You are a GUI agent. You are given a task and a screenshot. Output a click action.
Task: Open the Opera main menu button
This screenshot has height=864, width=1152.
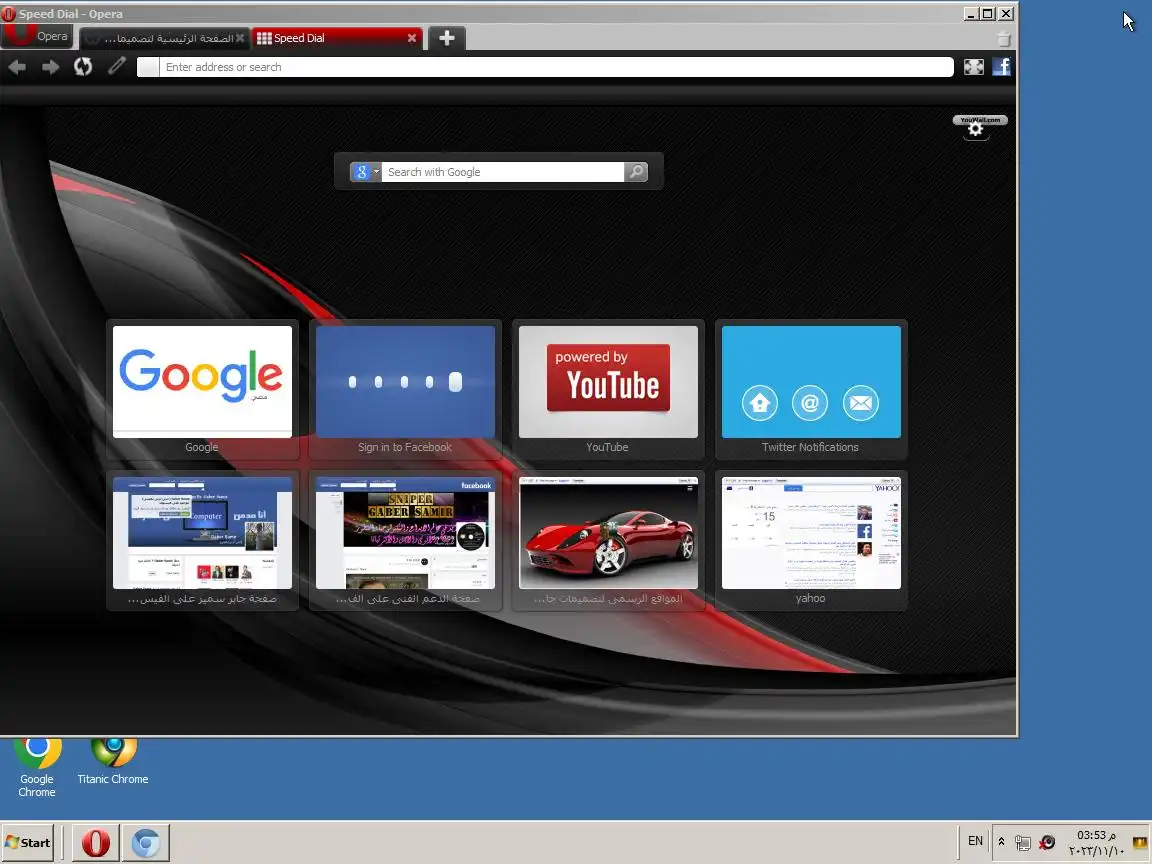[x=37, y=37]
